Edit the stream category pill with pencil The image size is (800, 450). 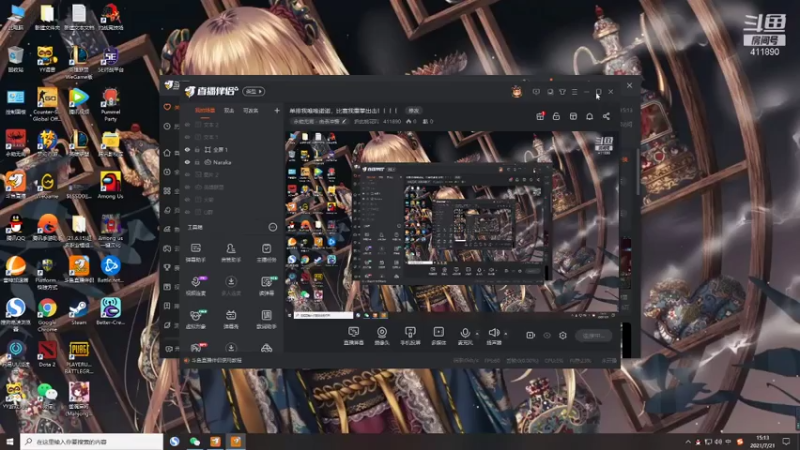[320, 121]
